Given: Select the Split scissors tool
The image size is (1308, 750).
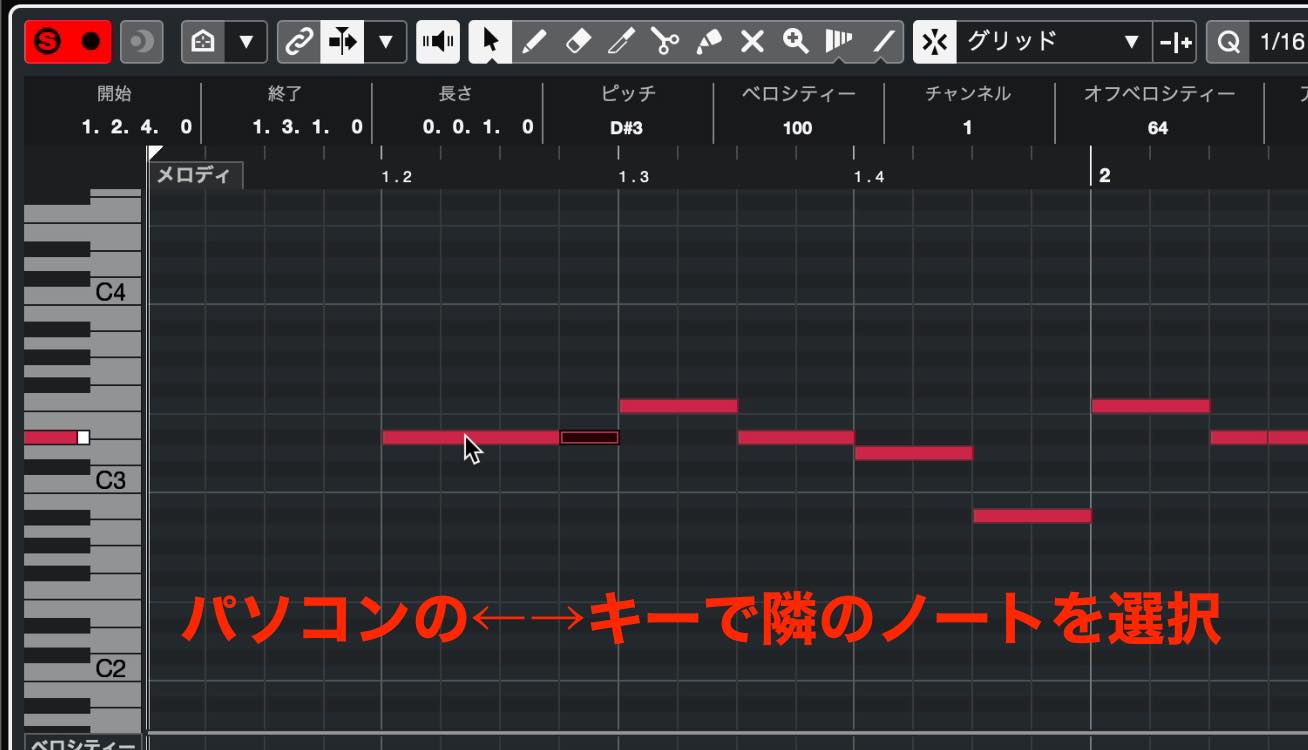Looking at the screenshot, I should coord(665,42).
